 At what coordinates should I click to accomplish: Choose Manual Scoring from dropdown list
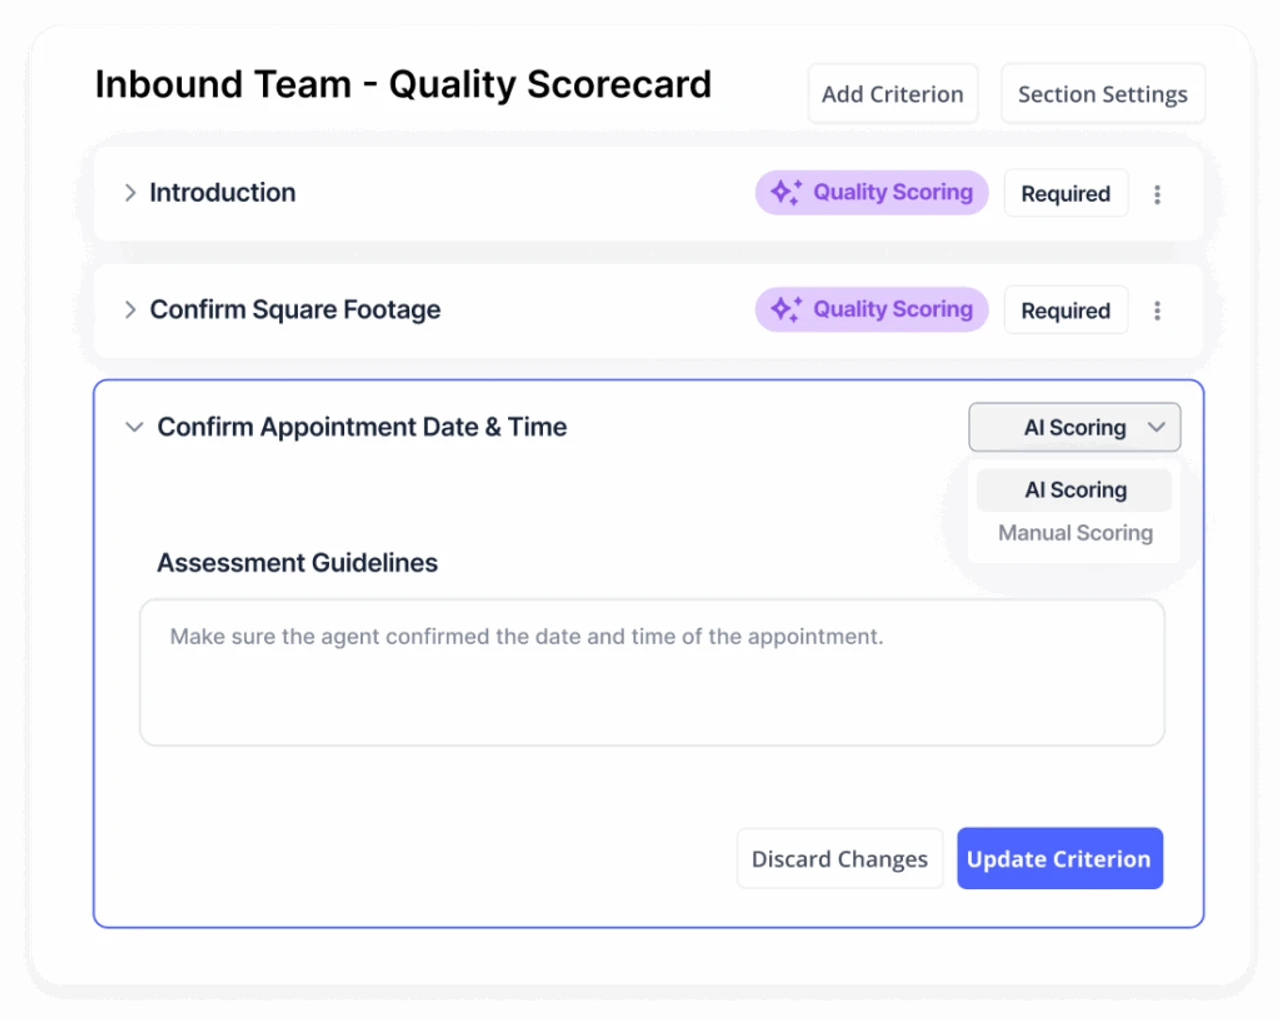pyautogui.click(x=1075, y=533)
